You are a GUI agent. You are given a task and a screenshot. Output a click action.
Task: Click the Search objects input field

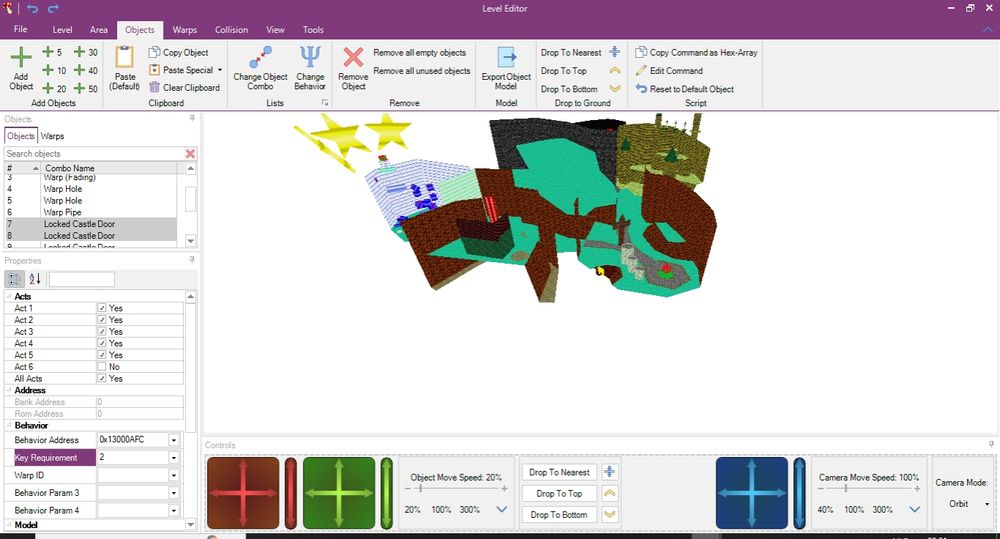[x=93, y=154]
